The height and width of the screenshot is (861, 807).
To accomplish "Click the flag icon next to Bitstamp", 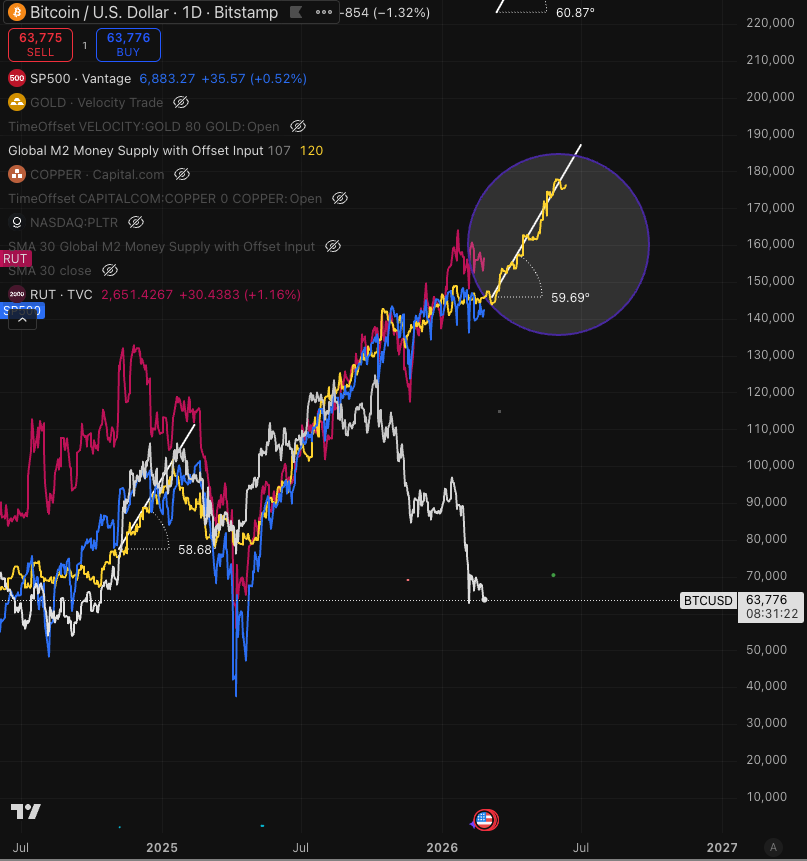I will point(296,12).
